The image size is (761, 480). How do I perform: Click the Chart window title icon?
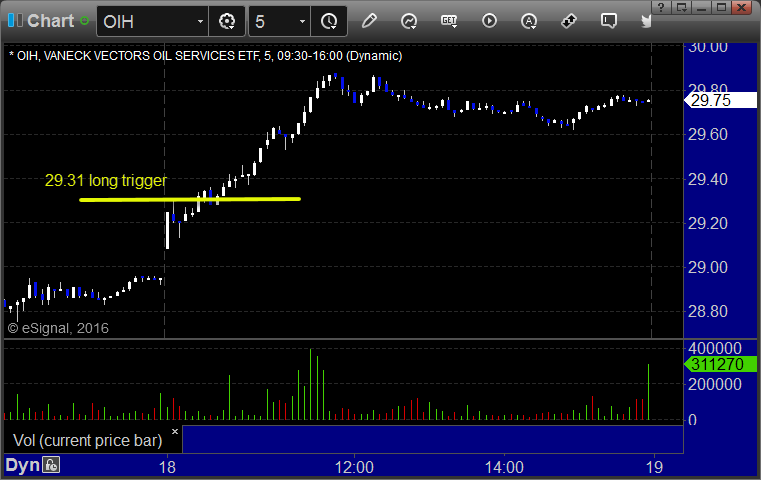15,20
